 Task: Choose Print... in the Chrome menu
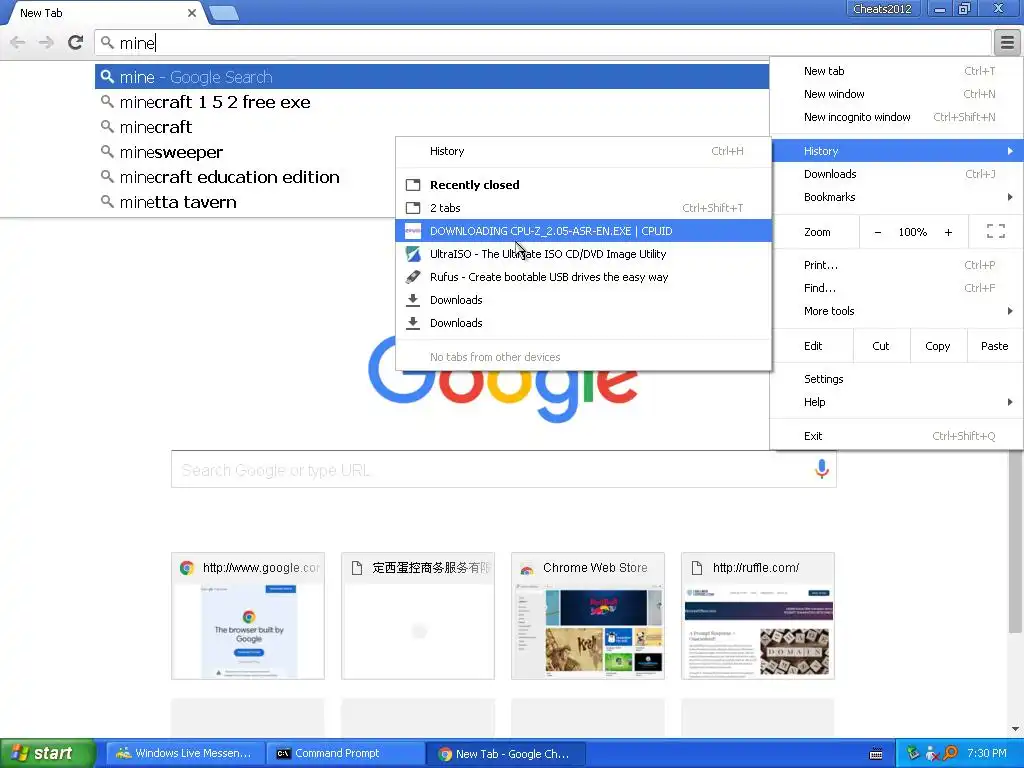896,264
